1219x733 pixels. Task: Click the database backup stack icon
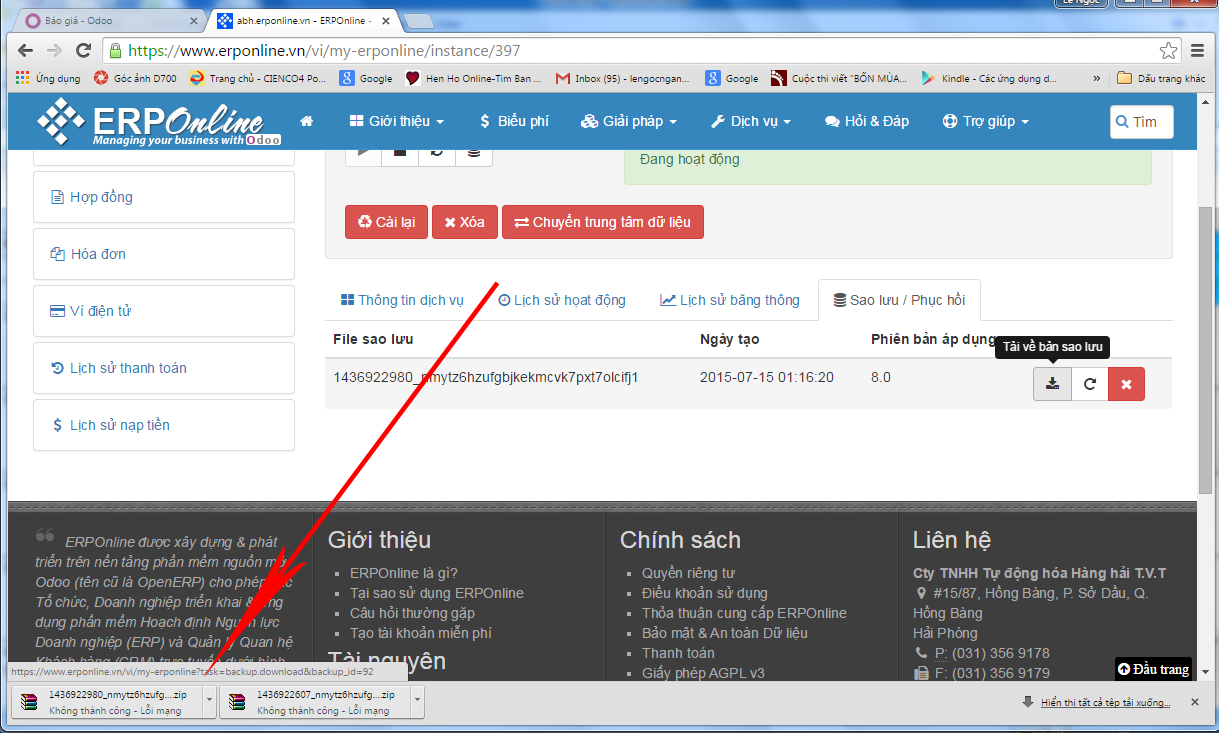(x=474, y=152)
